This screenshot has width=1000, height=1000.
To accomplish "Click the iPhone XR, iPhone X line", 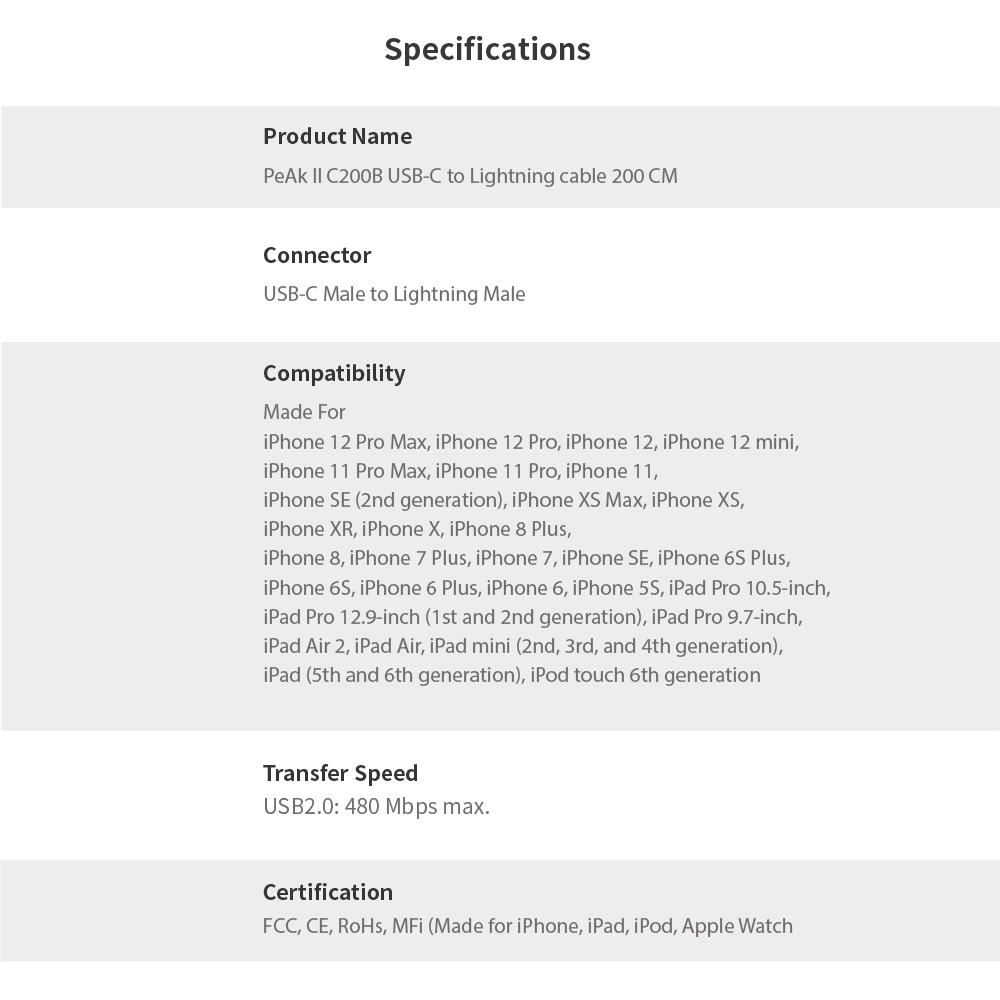I will coord(417,529).
